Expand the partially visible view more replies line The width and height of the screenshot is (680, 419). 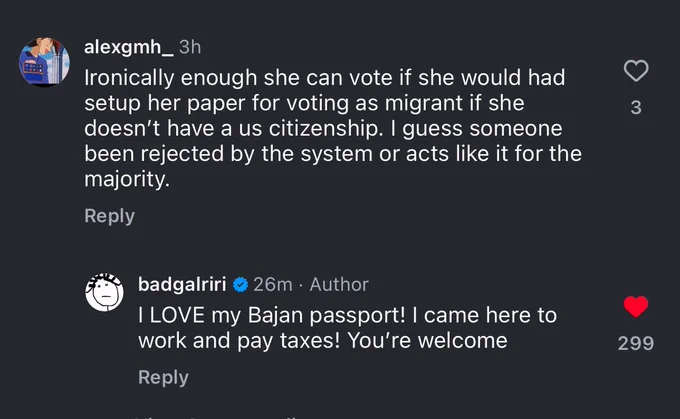(x=217, y=416)
